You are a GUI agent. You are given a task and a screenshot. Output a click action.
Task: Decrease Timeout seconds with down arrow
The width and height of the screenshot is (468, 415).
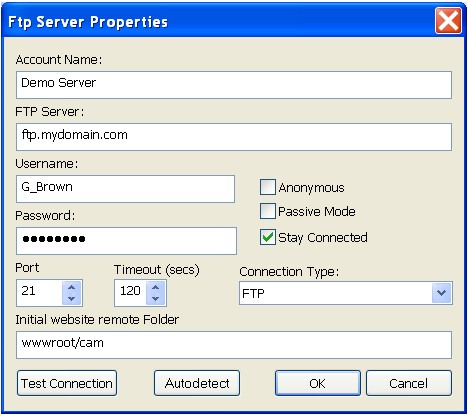point(156,299)
